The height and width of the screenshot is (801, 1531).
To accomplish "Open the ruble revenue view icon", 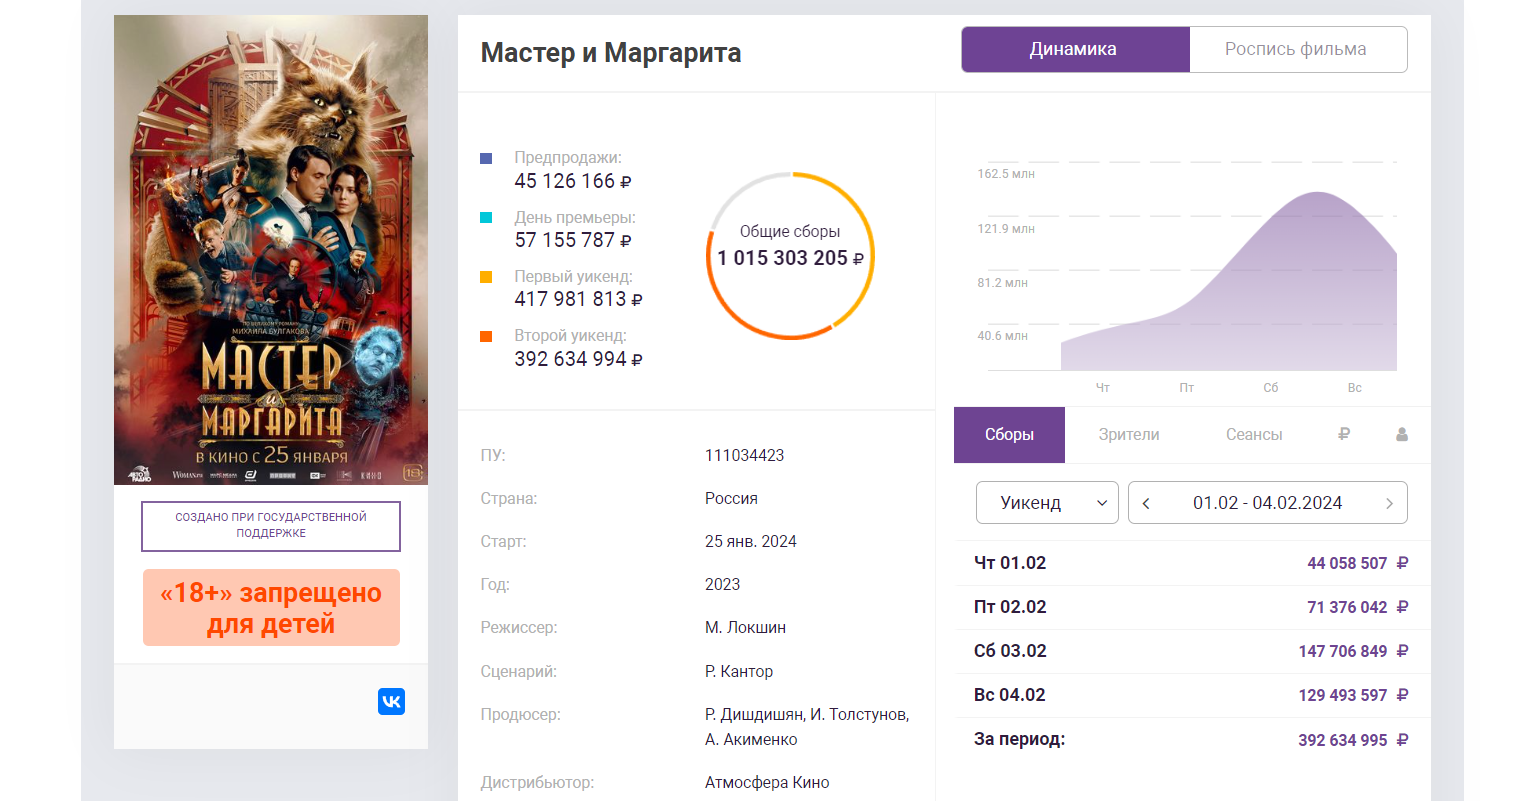I will click(1344, 434).
